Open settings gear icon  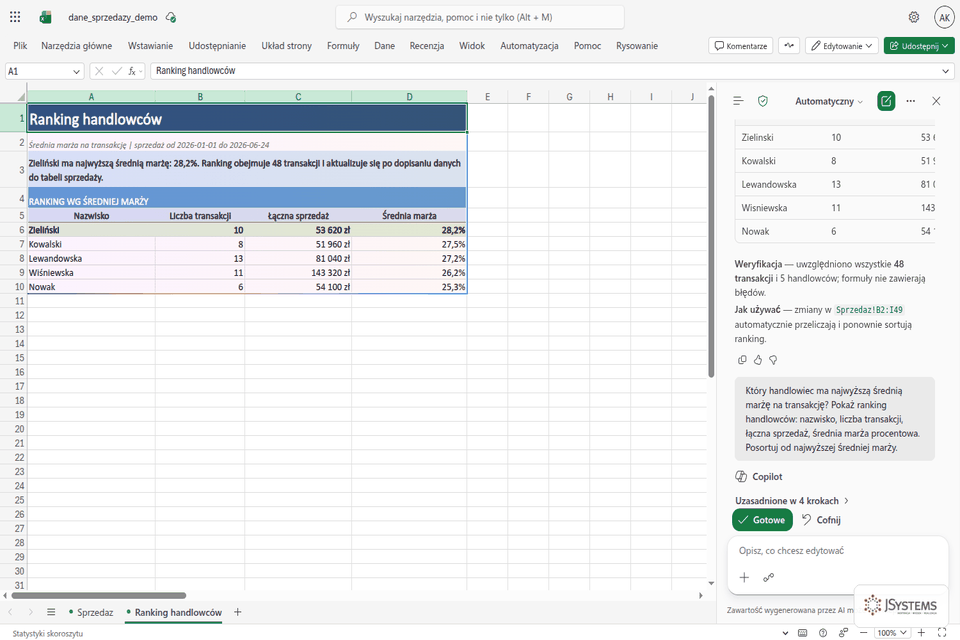click(913, 17)
